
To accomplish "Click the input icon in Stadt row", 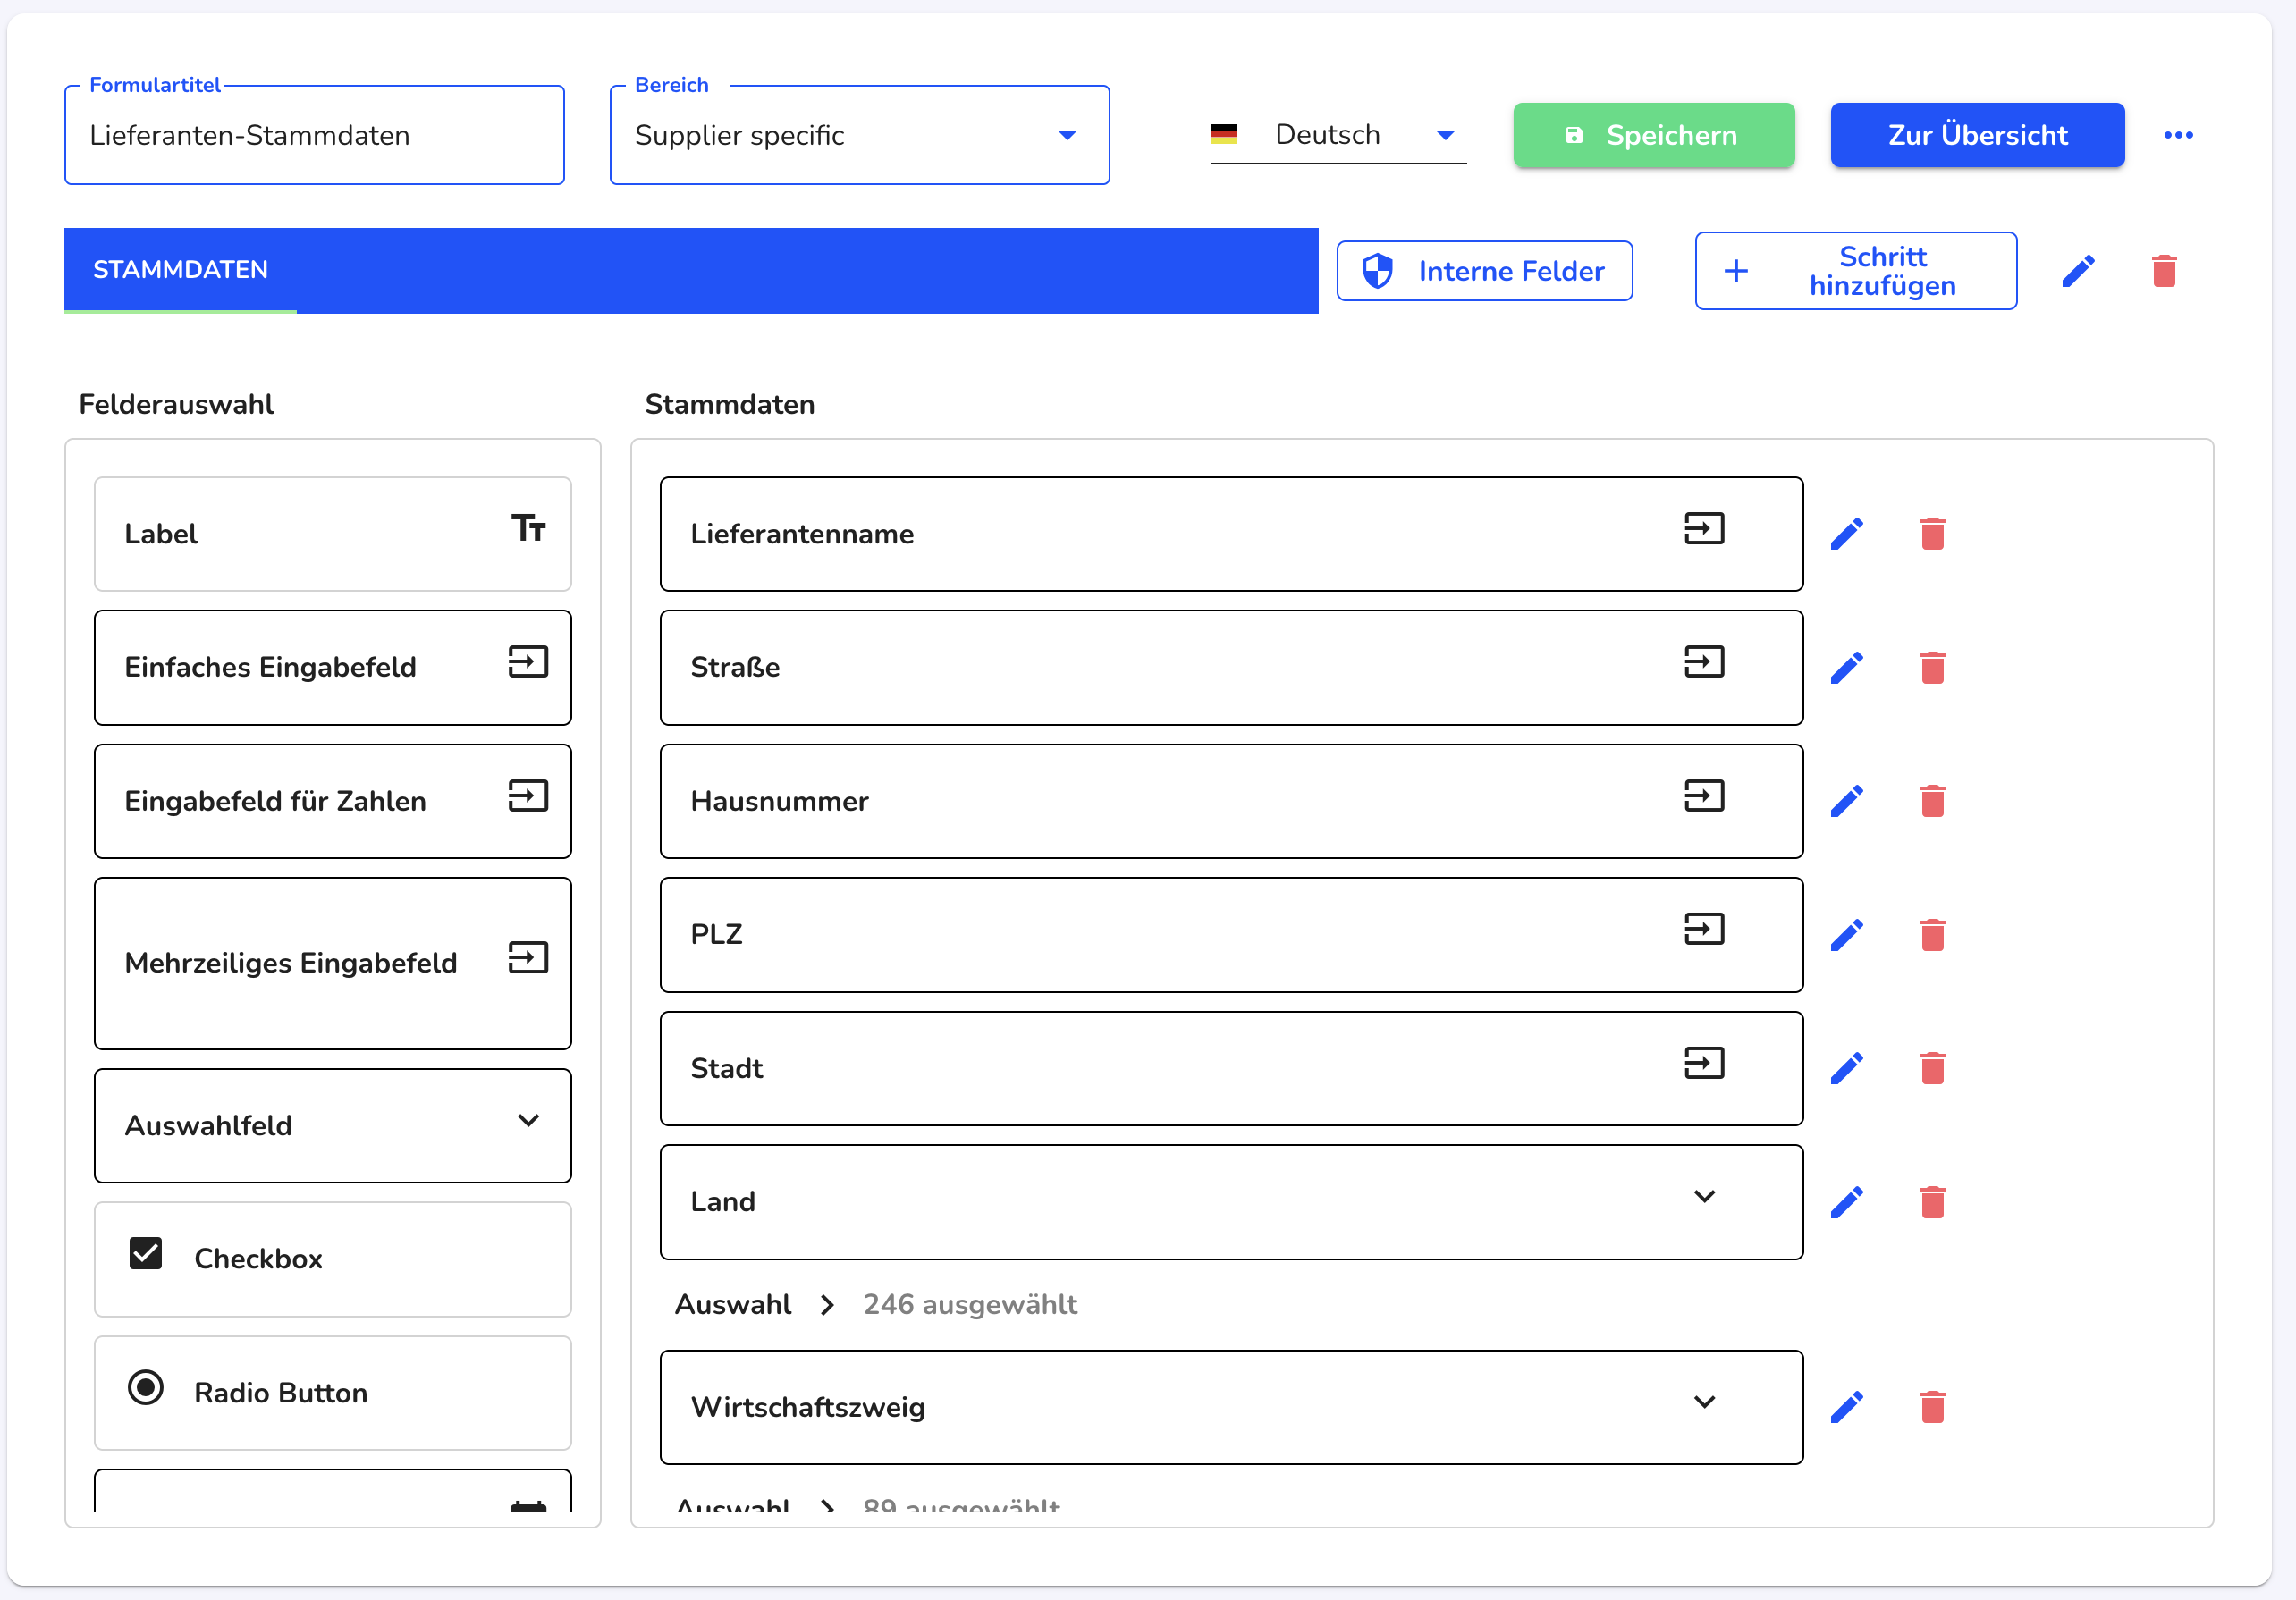I will (x=1704, y=1063).
